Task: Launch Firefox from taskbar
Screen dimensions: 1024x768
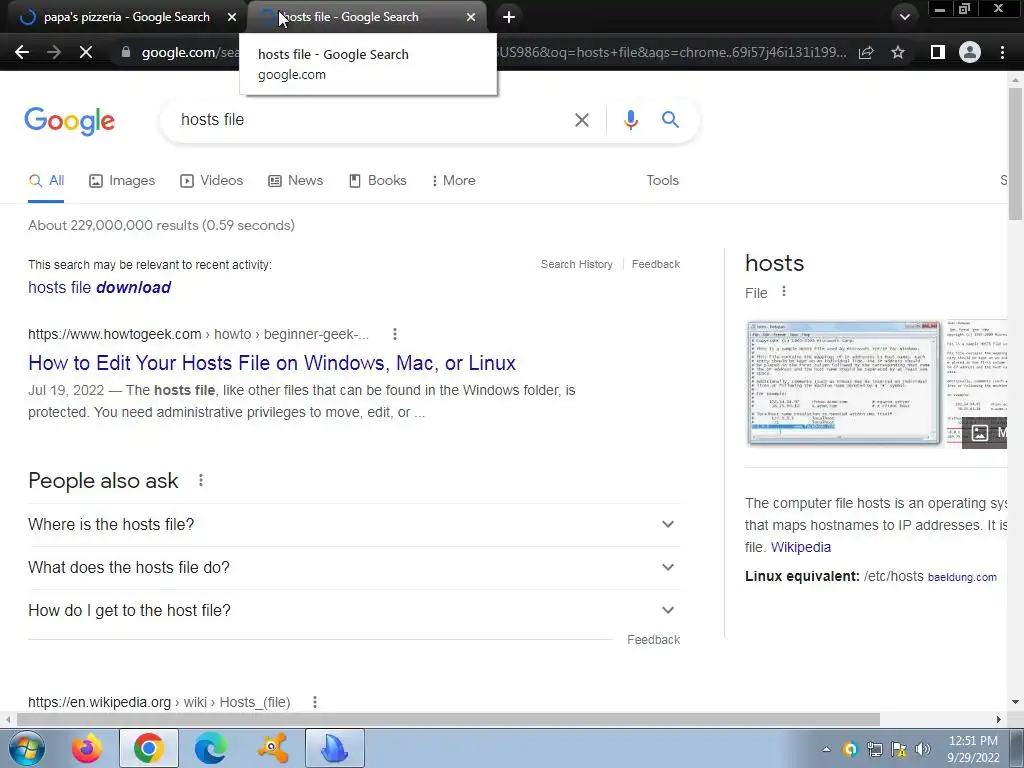Action: click(x=87, y=748)
